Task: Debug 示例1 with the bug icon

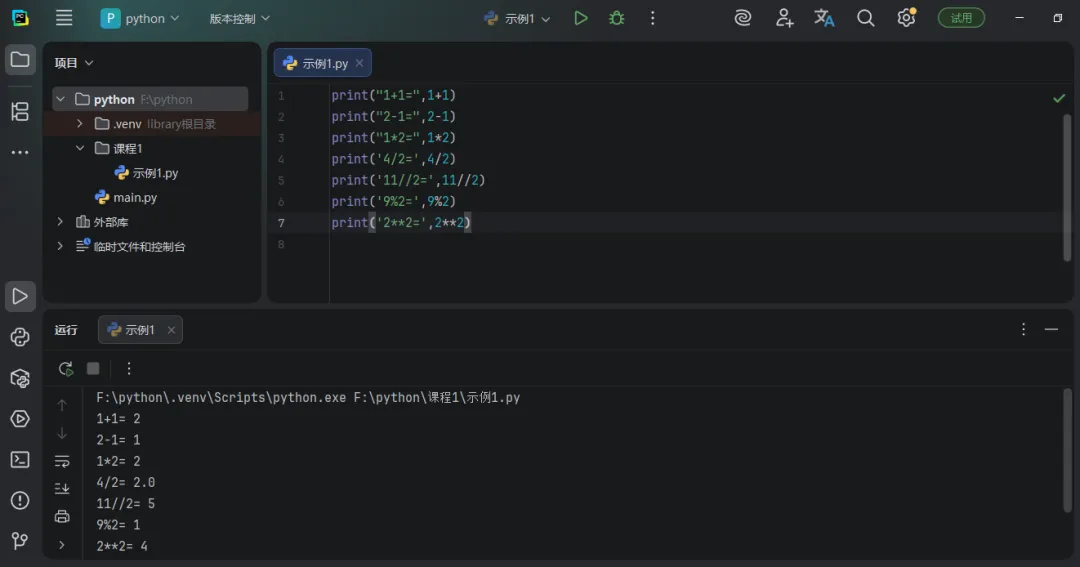Action: coord(616,18)
